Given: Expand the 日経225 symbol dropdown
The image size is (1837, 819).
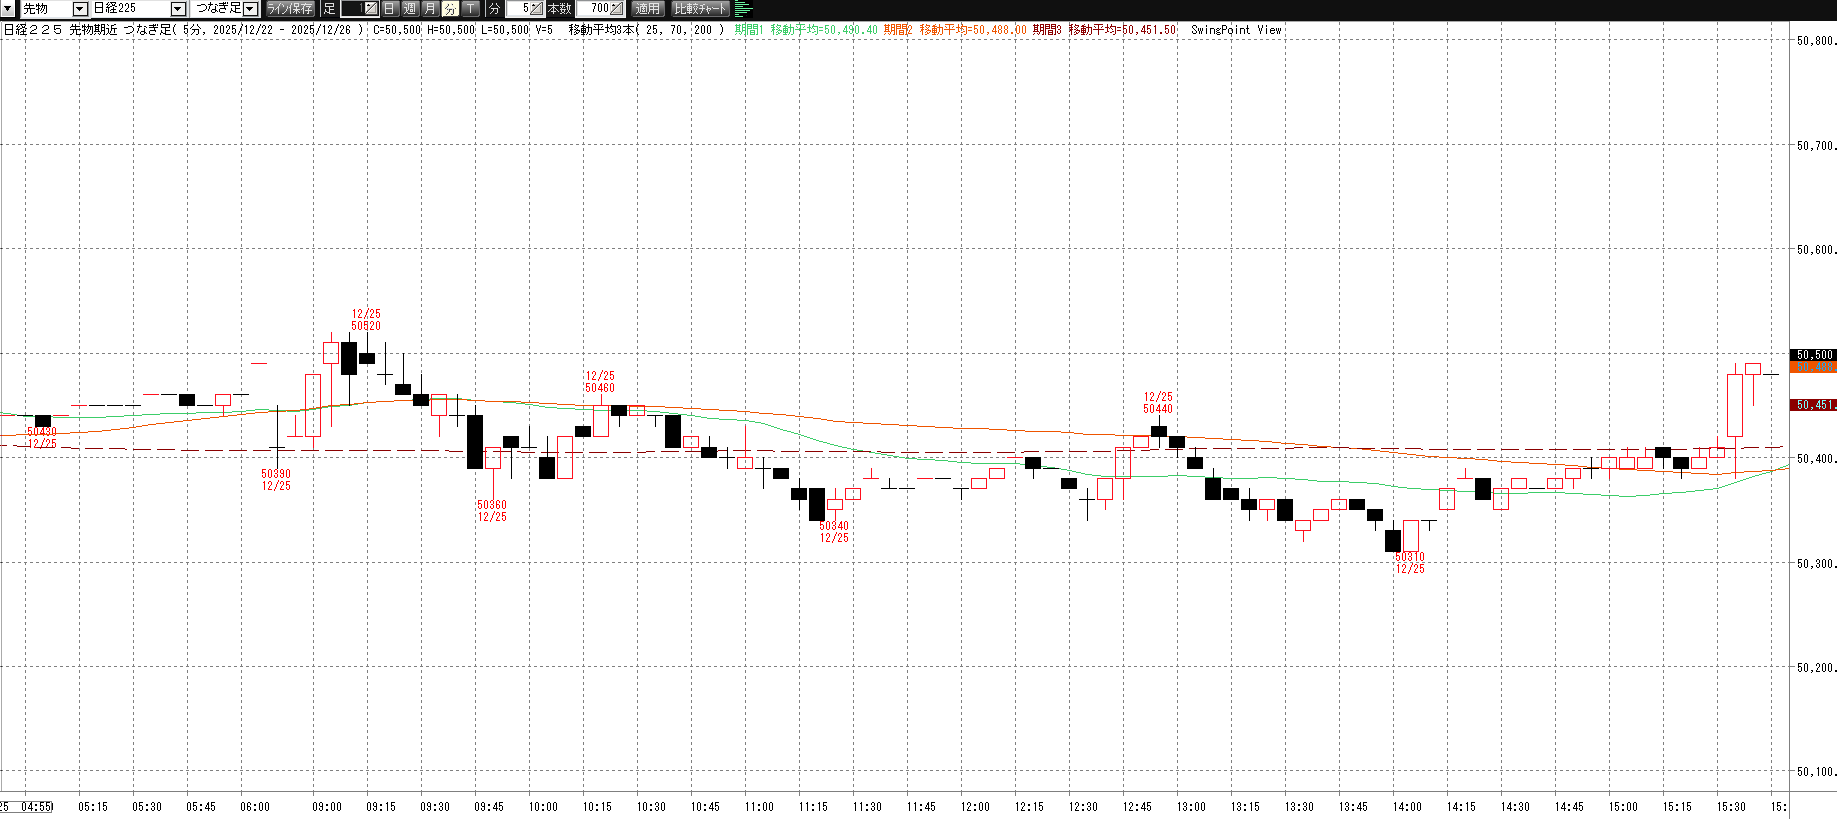Looking at the screenshot, I should pyautogui.click(x=178, y=9).
